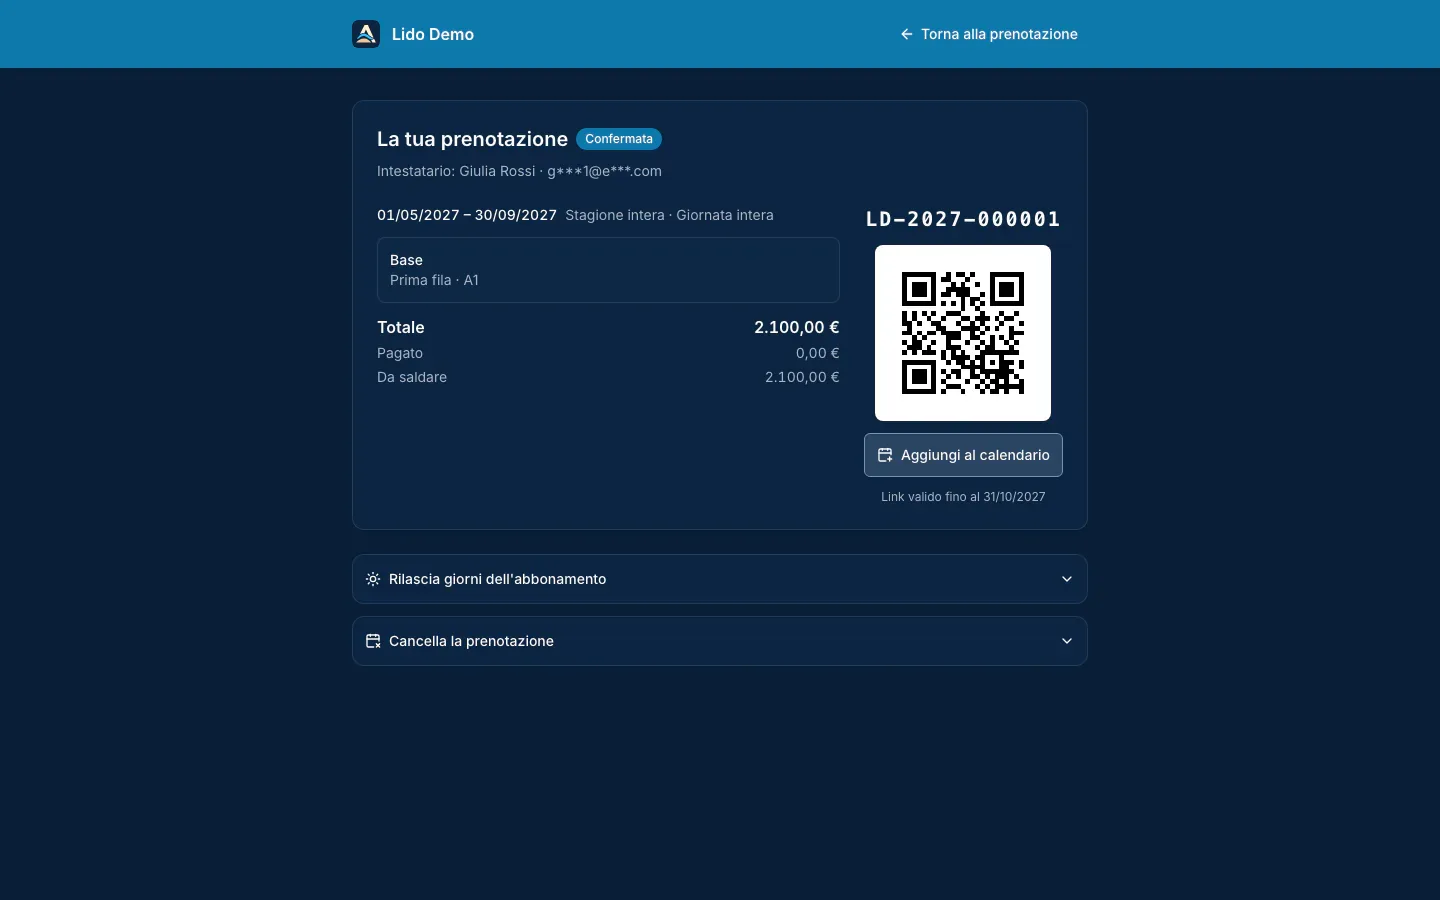Select booking code LD-2027-000001

(x=963, y=219)
